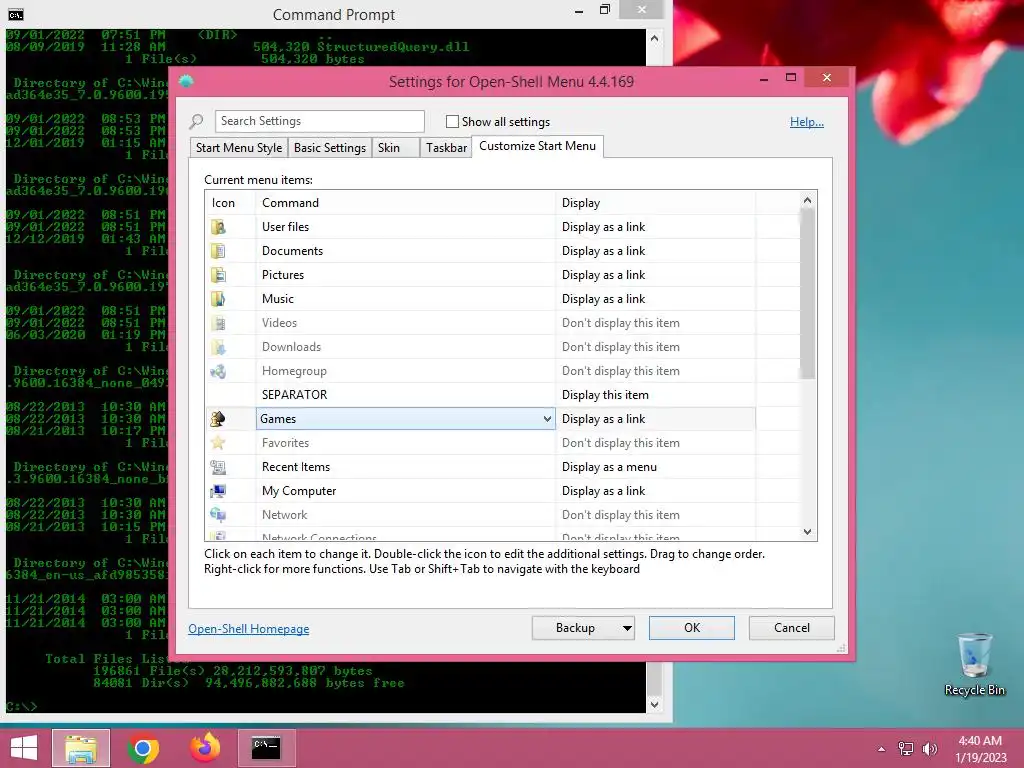Image resolution: width=1024 pixels, height=768 pixels.
Task: Select the Customize Start Menu tab
Action: coord(537,146)
